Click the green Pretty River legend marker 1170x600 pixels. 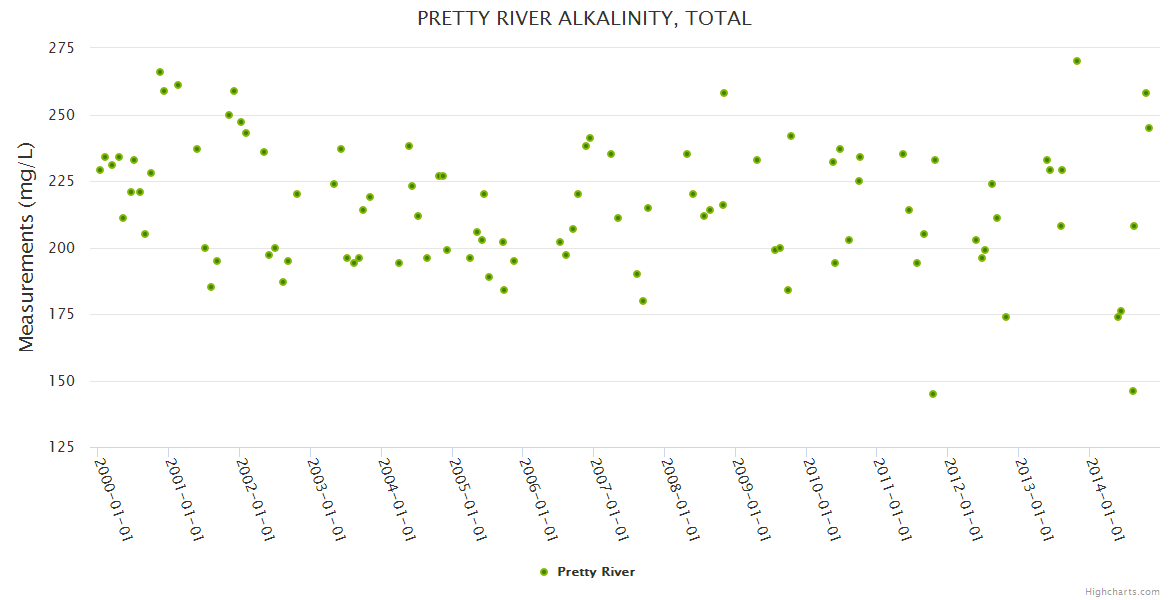pyautogui.click(x=544, y=572)
